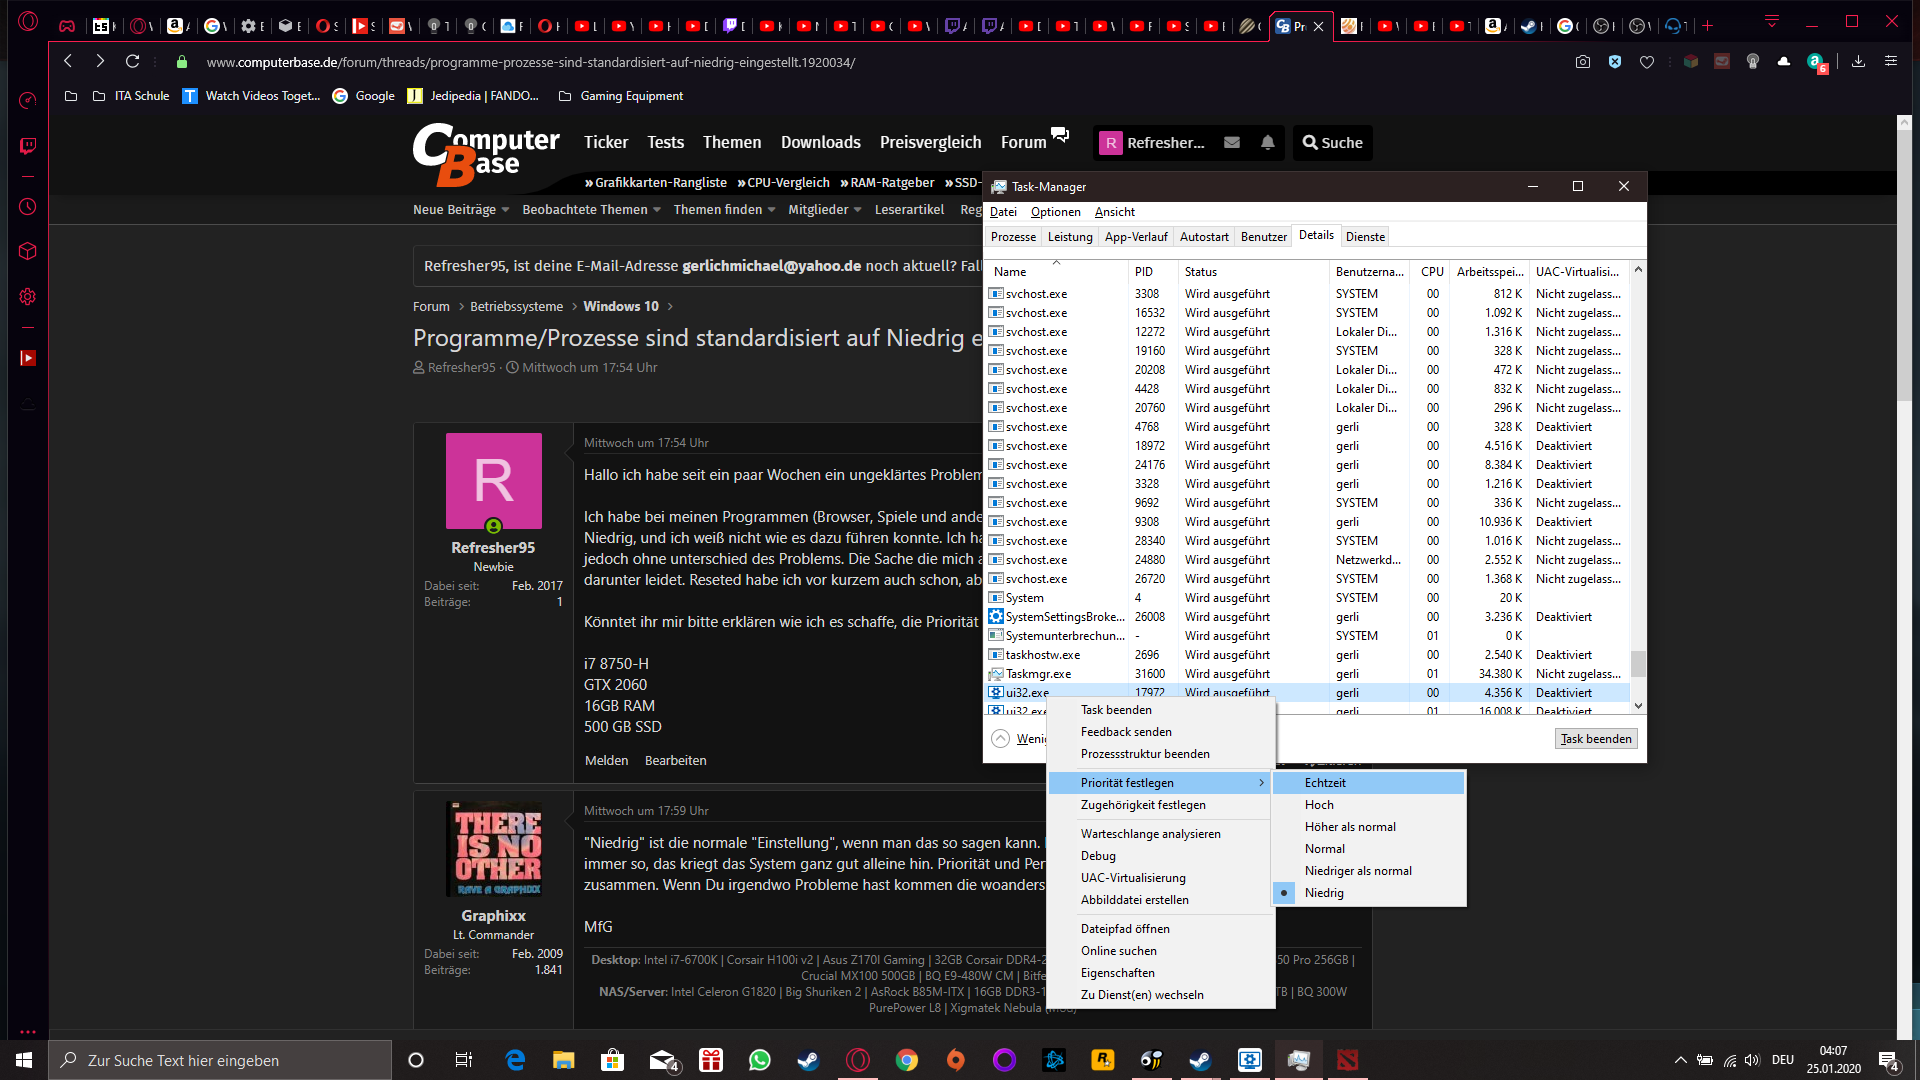Click the notification bell icon on ComputerBase
Image resolution: width=1920 pixels, height=1080 pixels.
pyautogui.click(x=1267, y=143)
